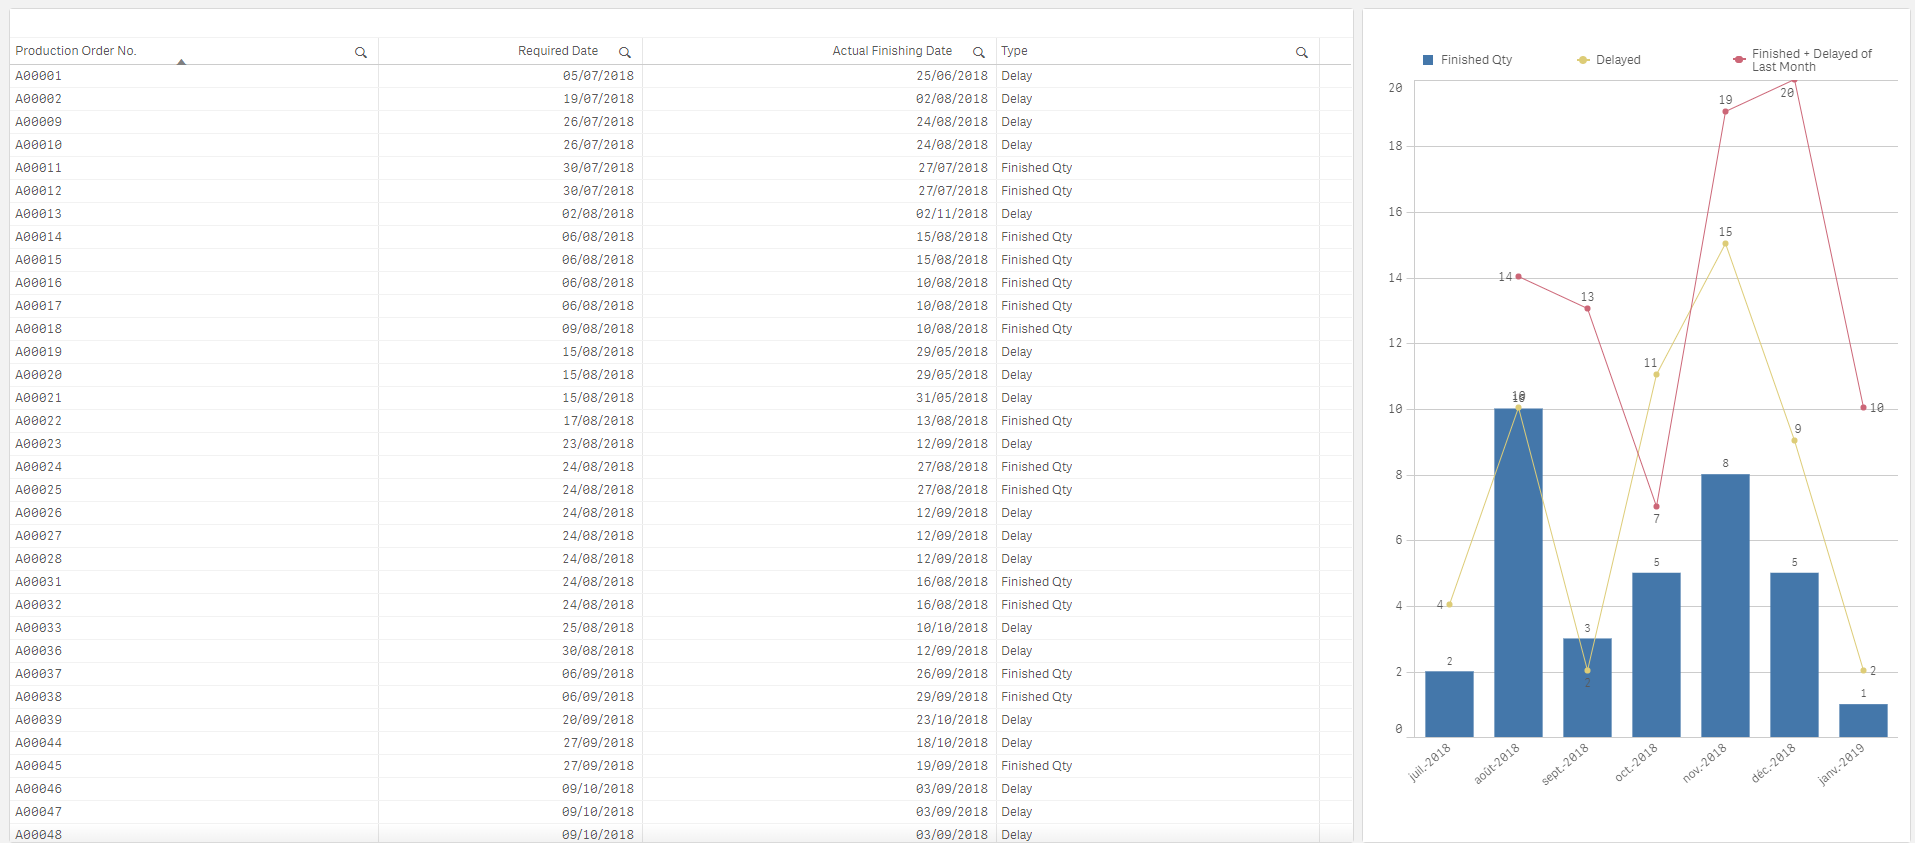Click Delayed legend label
This screenshot has width=1915, height=843.
click(1618, 60)
